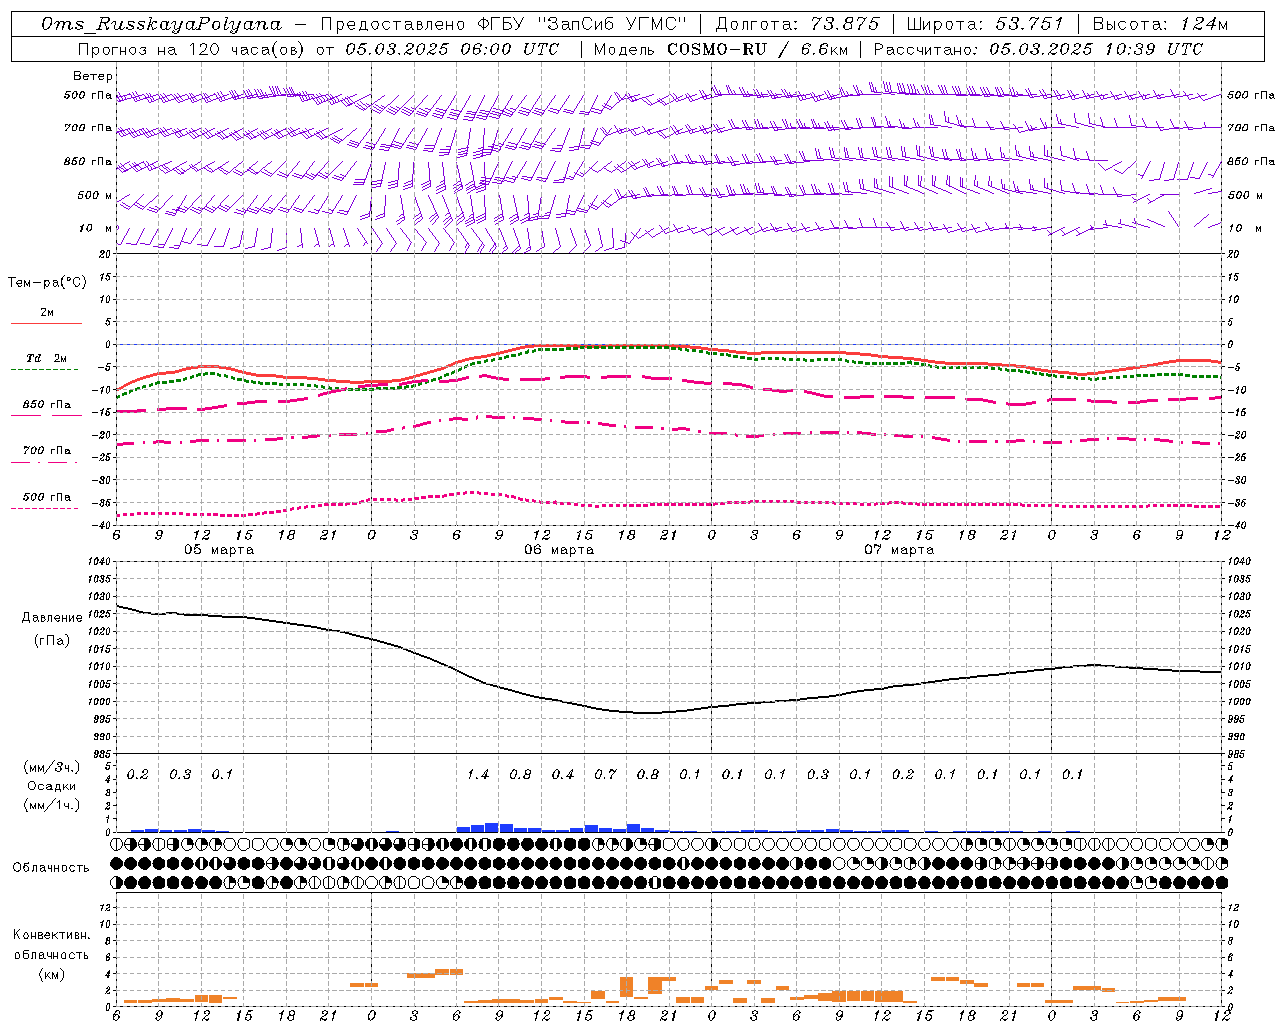Click the 06 марта date label
The image size is (1280, 1024).
pos(559,549)
